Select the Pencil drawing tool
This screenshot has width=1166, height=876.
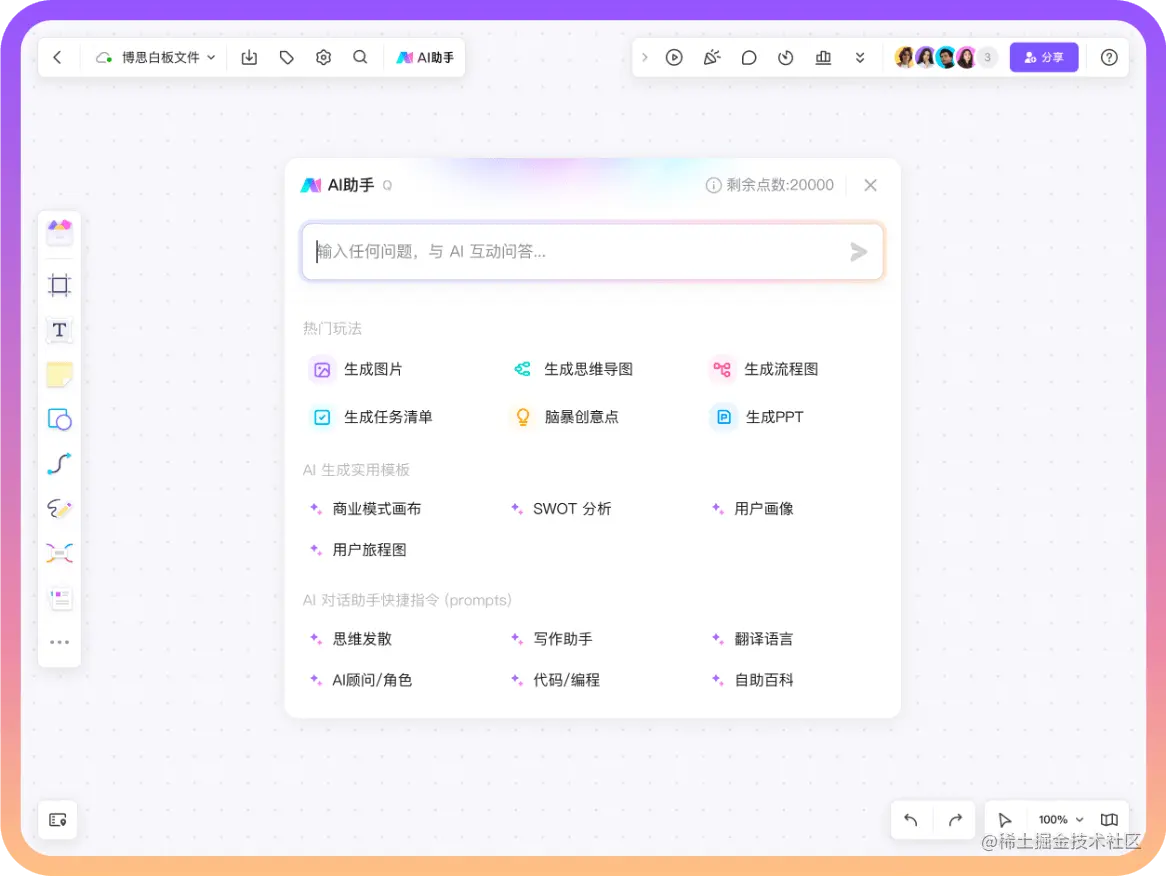[x=59, y=508]
